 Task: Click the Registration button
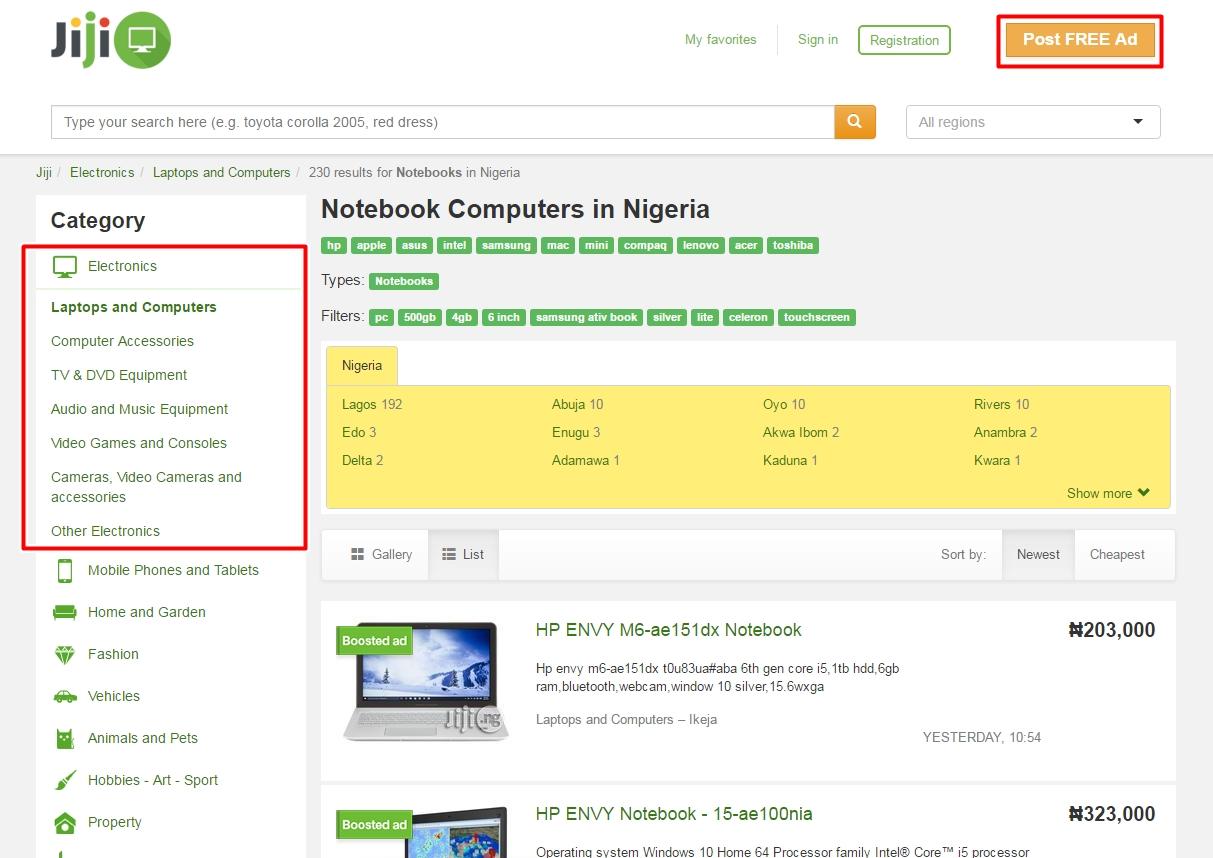click(x=904, y=40)
